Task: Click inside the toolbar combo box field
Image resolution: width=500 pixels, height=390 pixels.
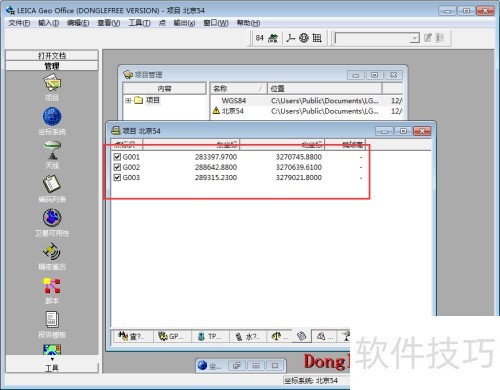Action: (373, 38)
